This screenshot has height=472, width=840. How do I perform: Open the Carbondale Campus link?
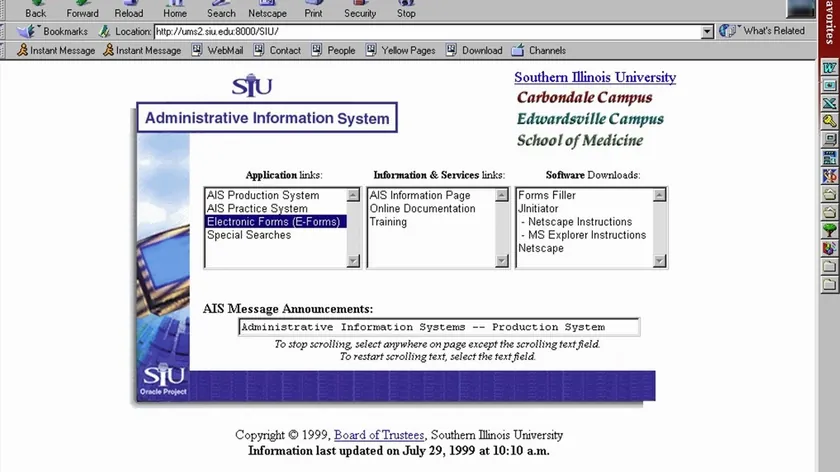(x=584, y=98)
